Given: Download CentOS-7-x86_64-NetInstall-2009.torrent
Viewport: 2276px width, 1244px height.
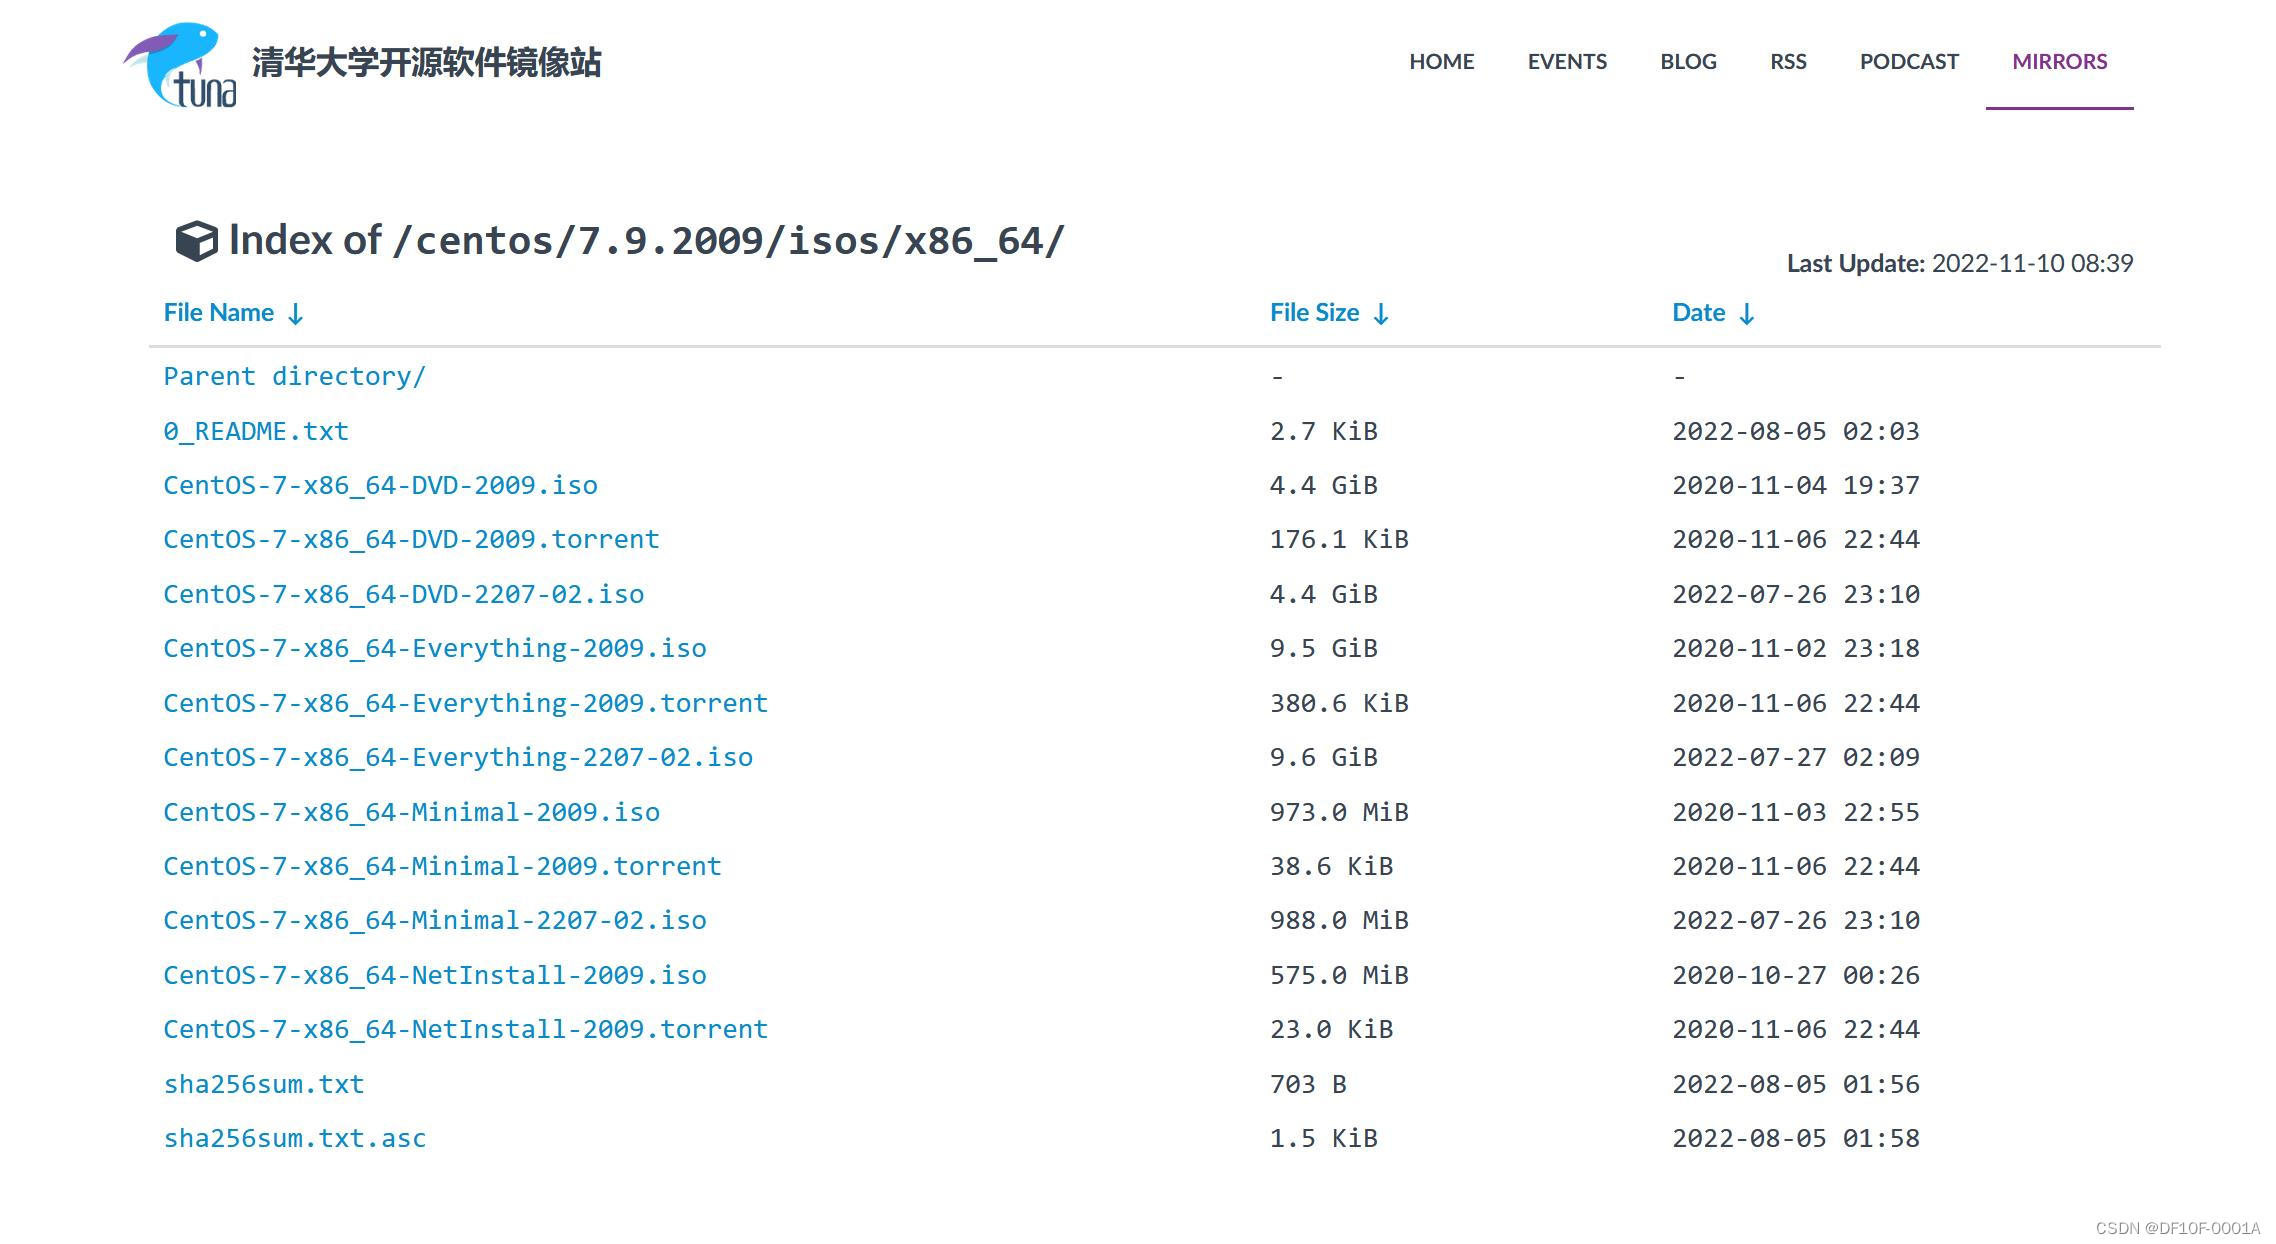Looking at the screenshot, I should click(x=466, y=1029).
